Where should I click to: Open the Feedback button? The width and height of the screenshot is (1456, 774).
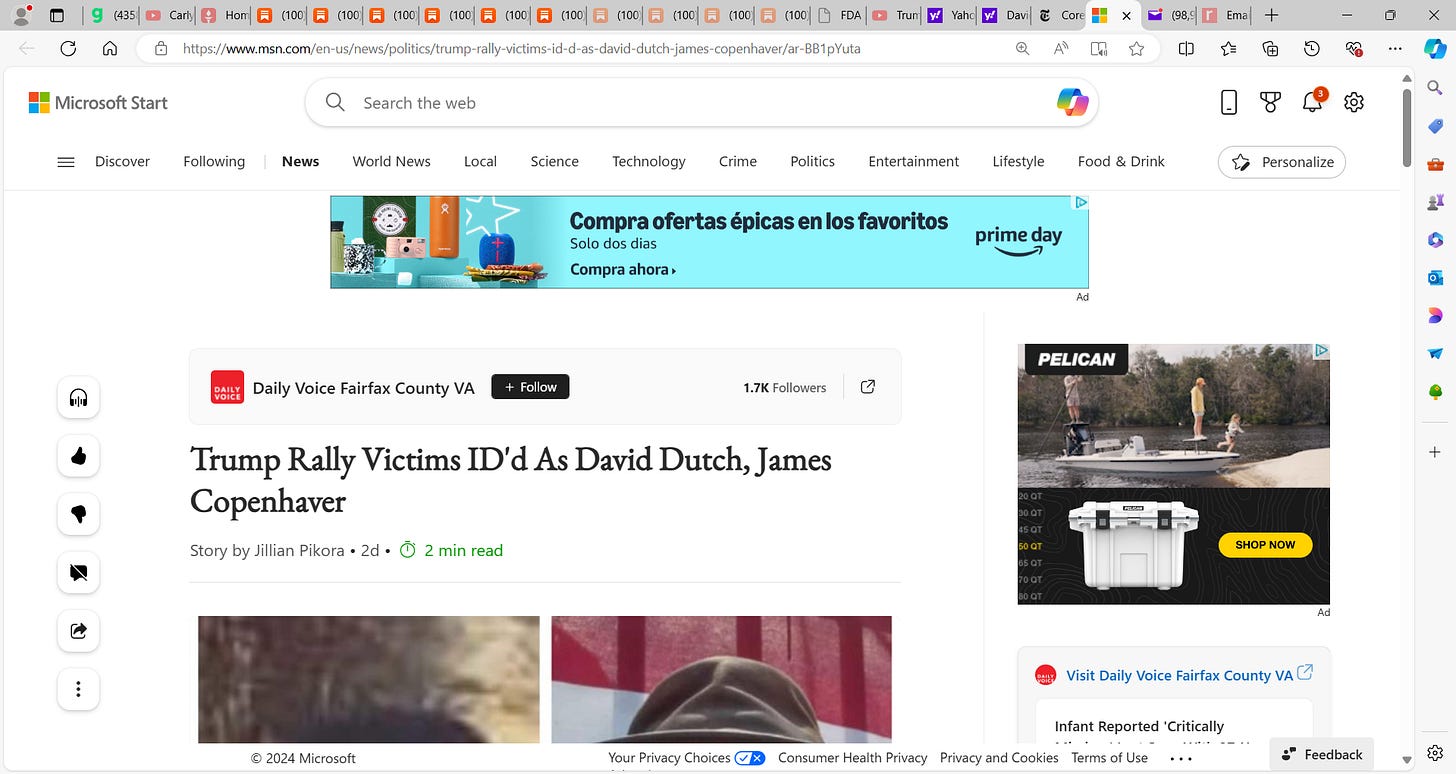tap(1322, 754)
